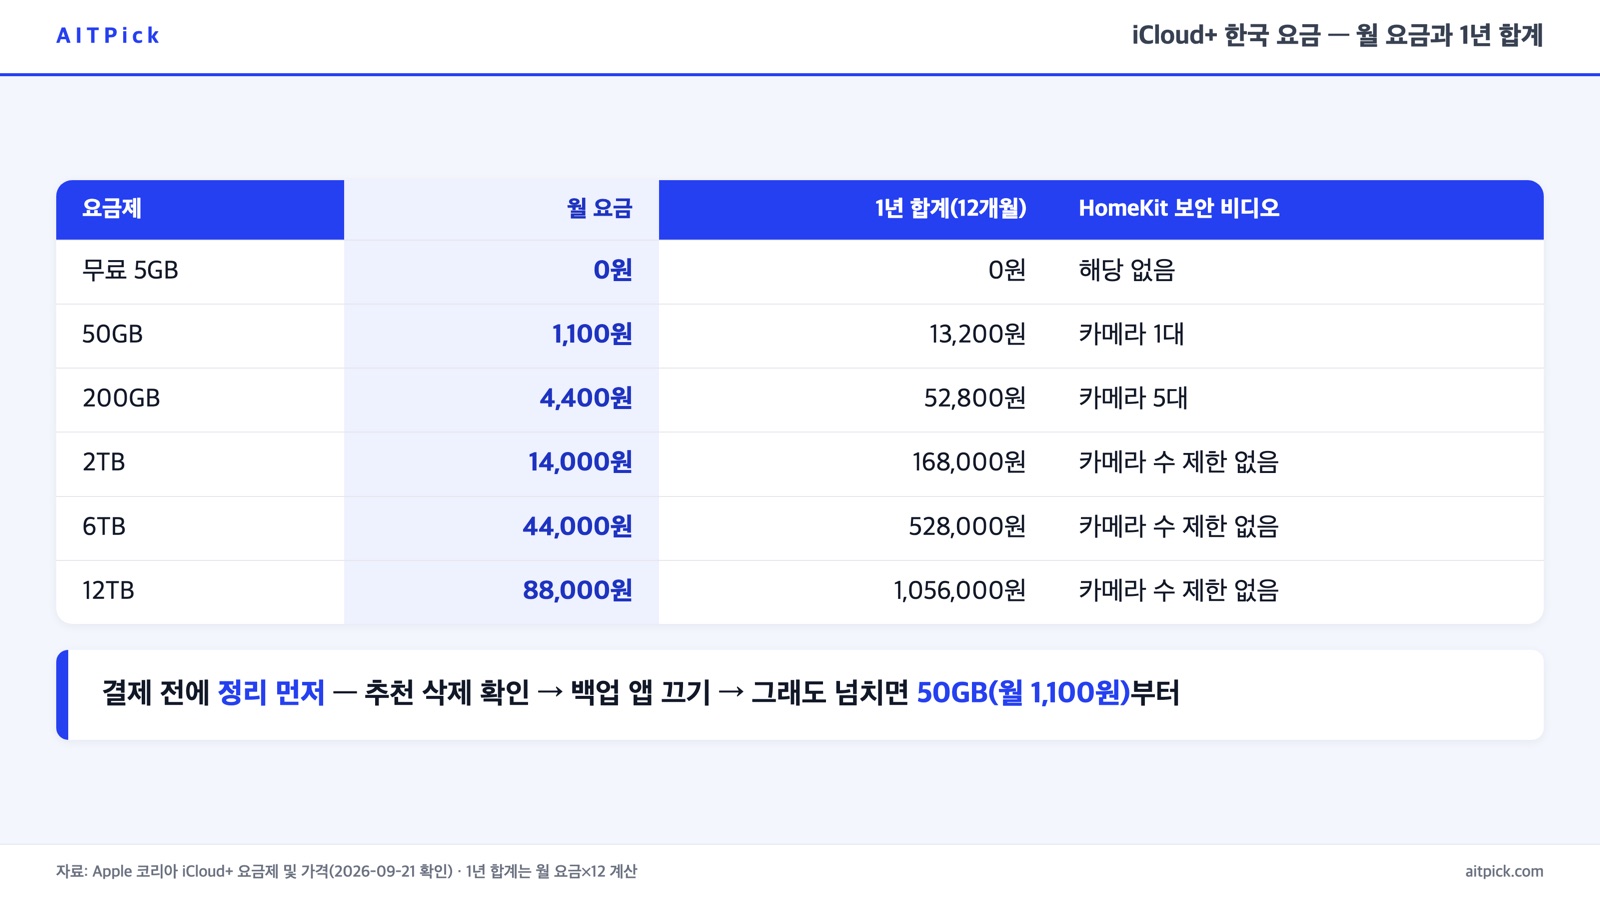Click the yearly total '13,200원'
The height and width of the screenshot is (900, 1600).
coord(977,334)
